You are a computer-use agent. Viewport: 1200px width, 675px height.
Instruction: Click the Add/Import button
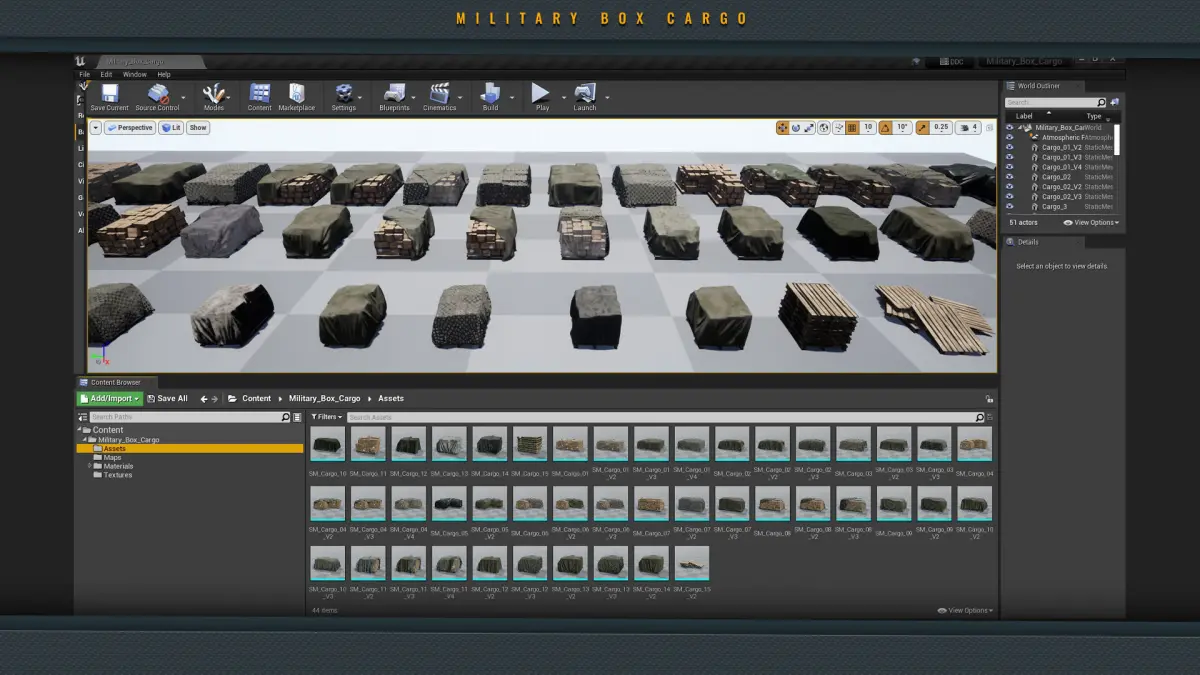109,398
